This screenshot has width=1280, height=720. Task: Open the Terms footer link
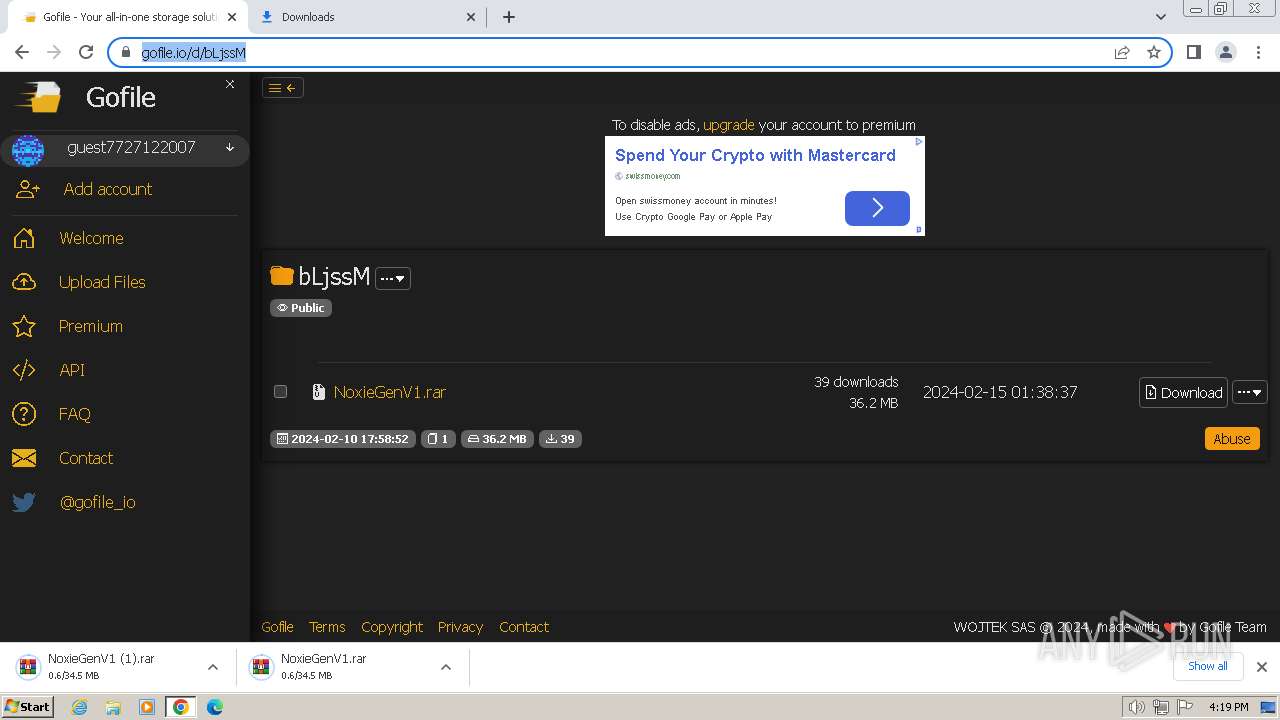coord(327,627)
